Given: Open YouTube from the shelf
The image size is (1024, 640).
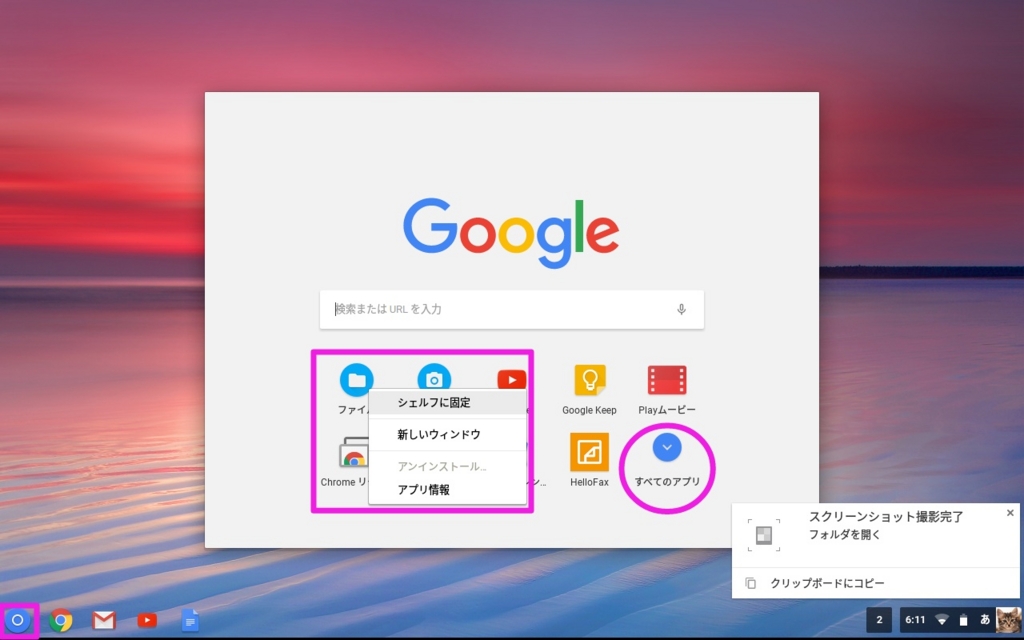Looking at the screenshot, I should 147,620.
